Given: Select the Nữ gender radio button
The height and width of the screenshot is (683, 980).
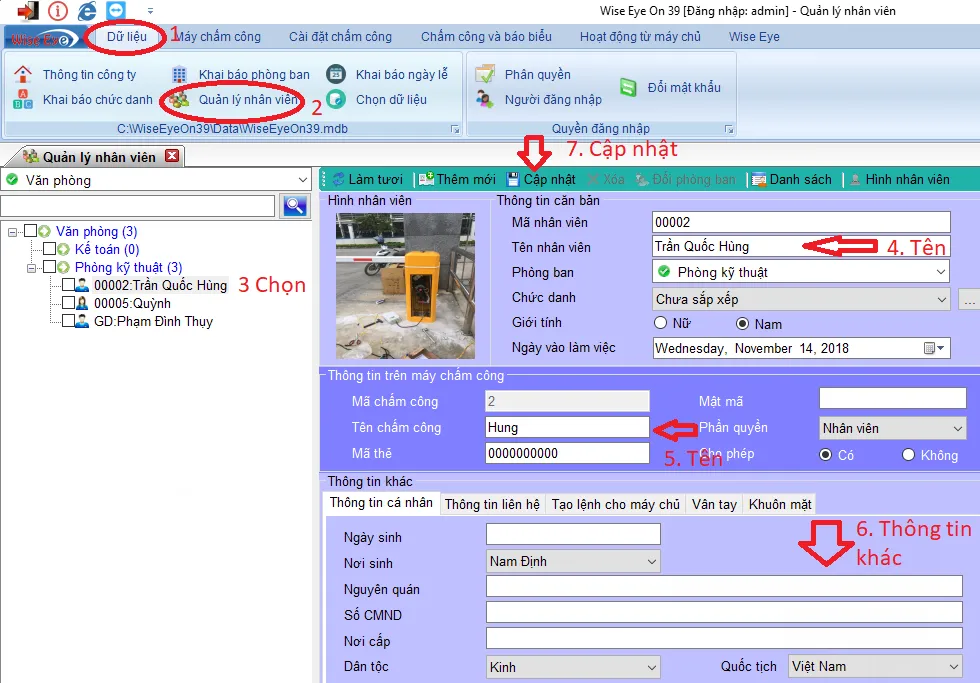Looking at the screenshot, I should click(660, 323).
